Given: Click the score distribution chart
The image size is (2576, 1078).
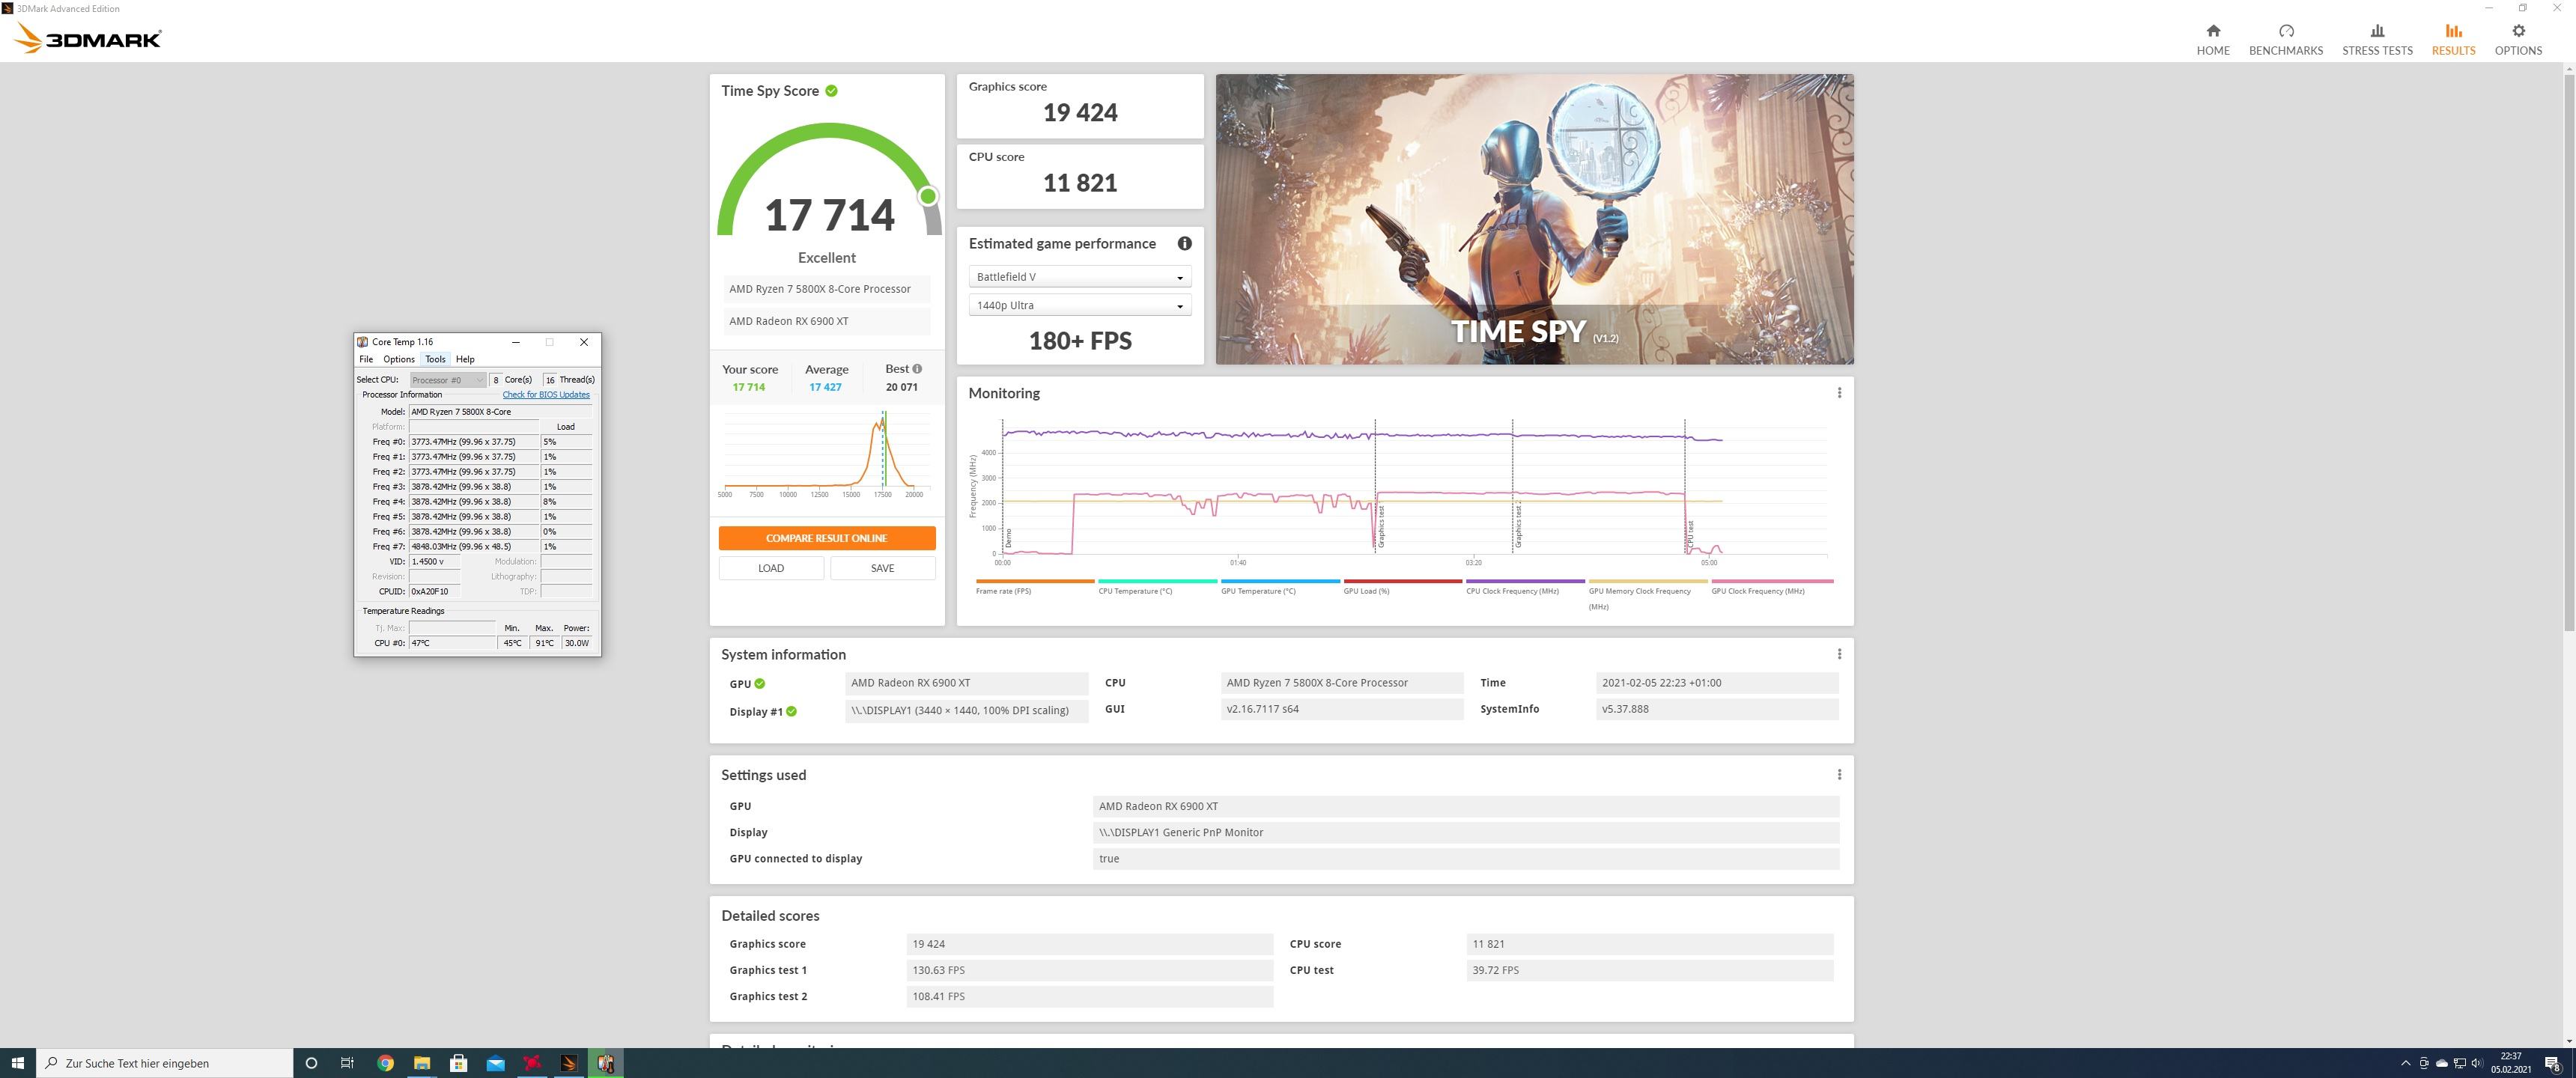Looking at the screenshot, I should pos(825,455).
